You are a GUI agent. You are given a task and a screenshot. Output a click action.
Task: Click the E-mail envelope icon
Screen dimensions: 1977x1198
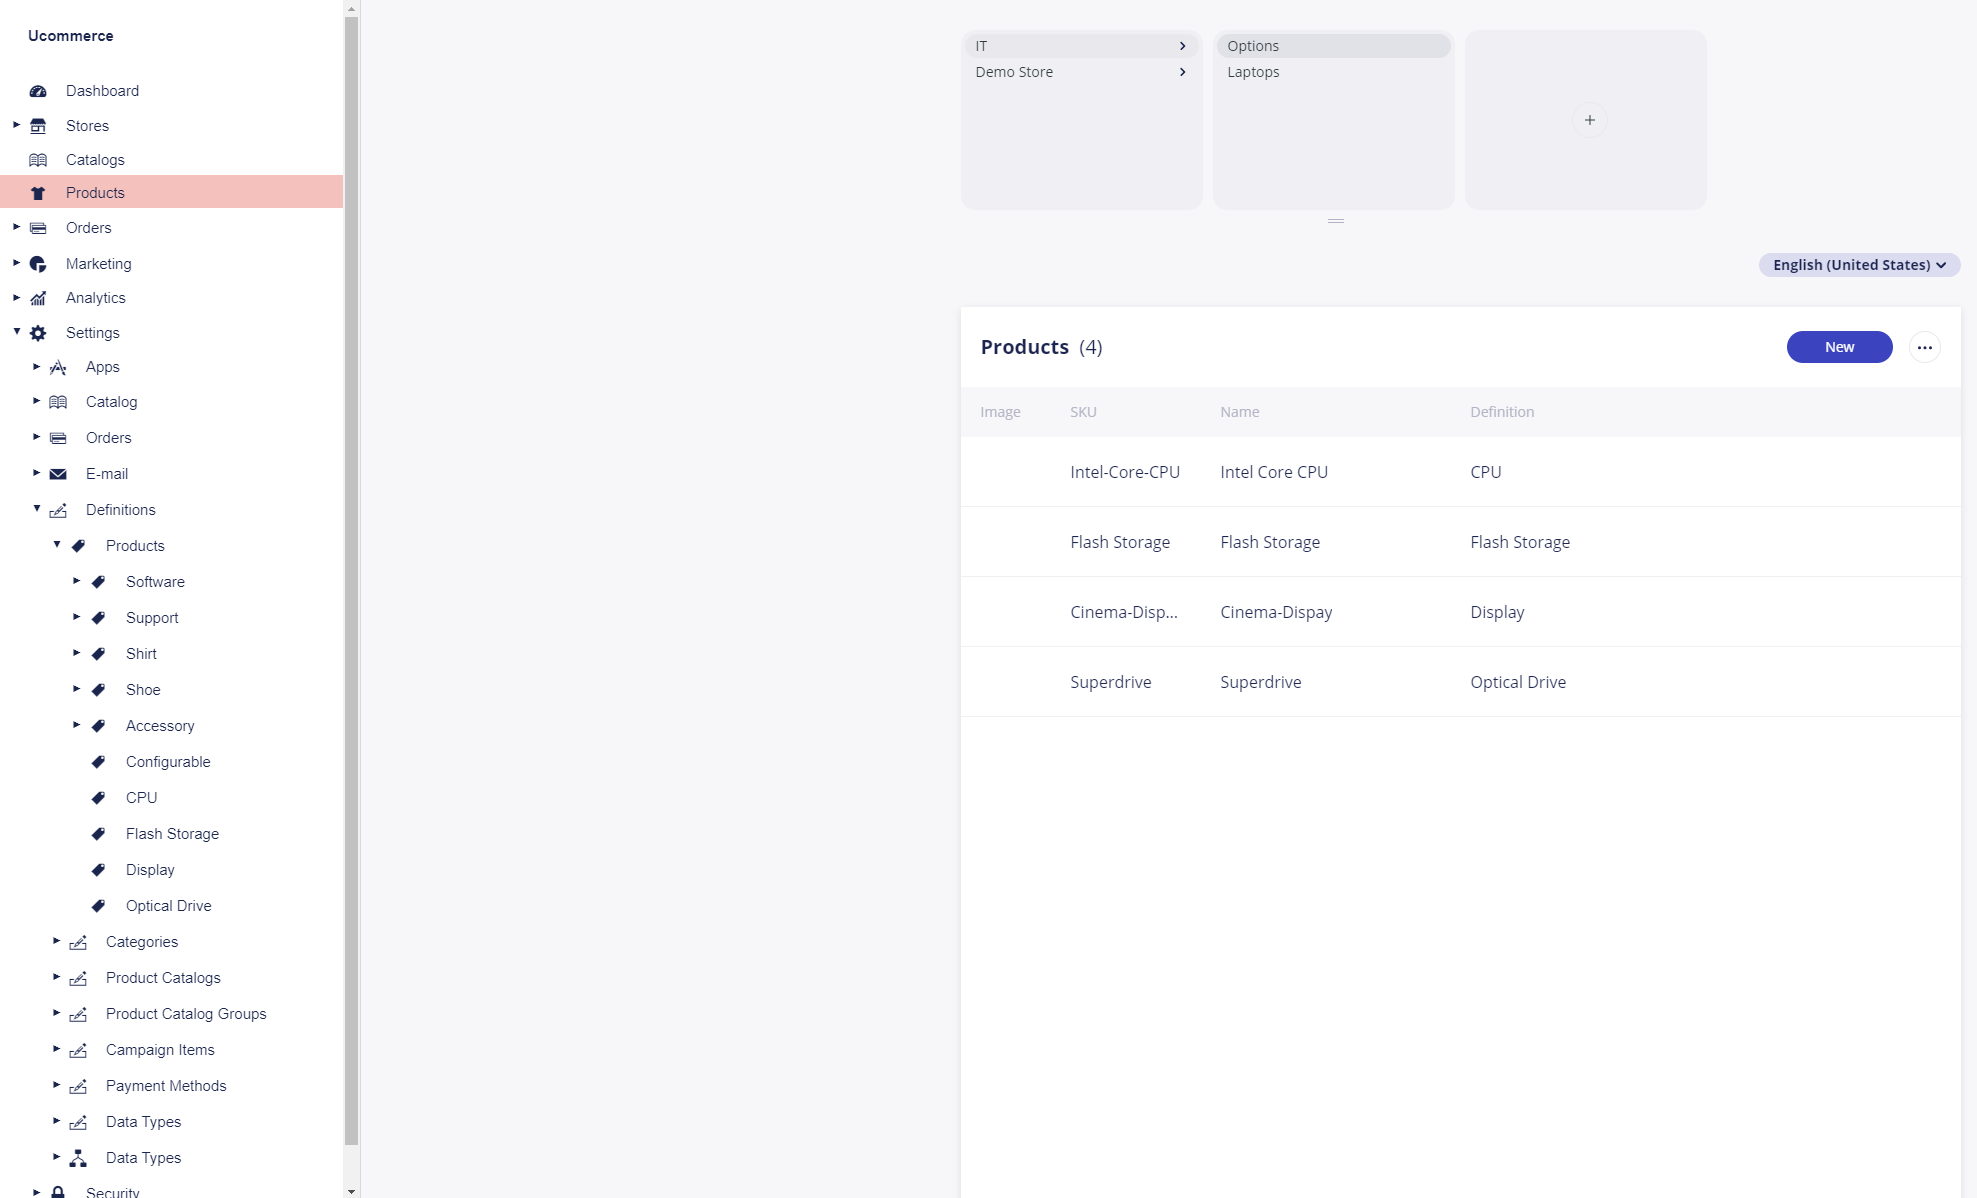(x=58, y=474)
